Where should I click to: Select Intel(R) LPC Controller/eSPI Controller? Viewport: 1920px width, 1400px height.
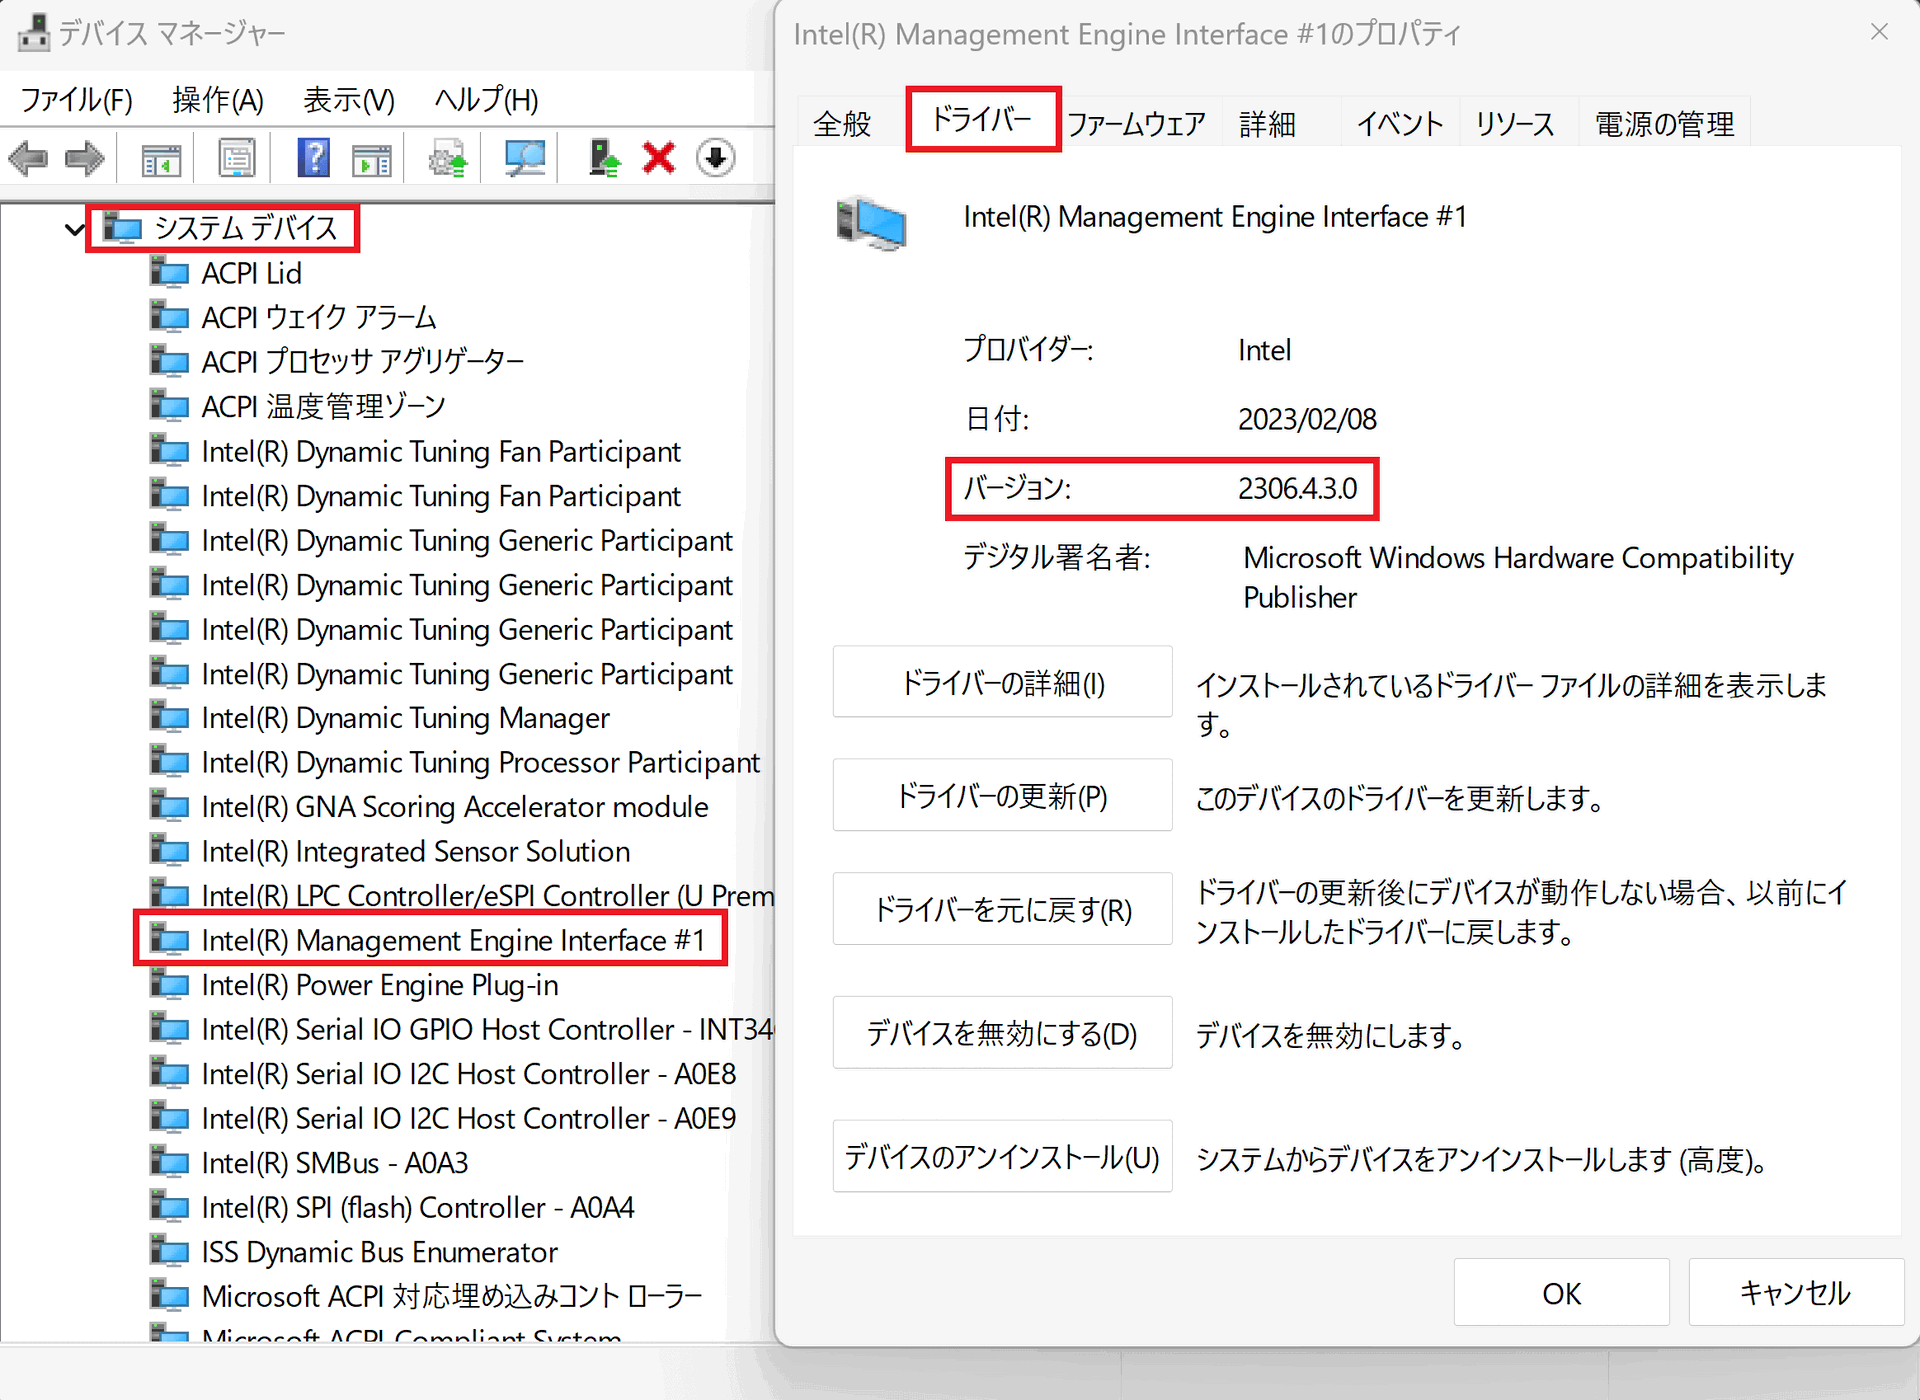487,895
